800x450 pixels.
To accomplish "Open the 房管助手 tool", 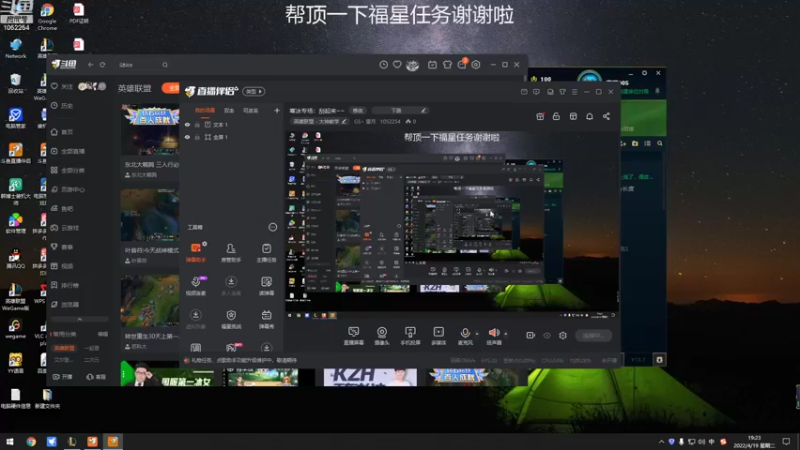I will click(x=231, y=253).
